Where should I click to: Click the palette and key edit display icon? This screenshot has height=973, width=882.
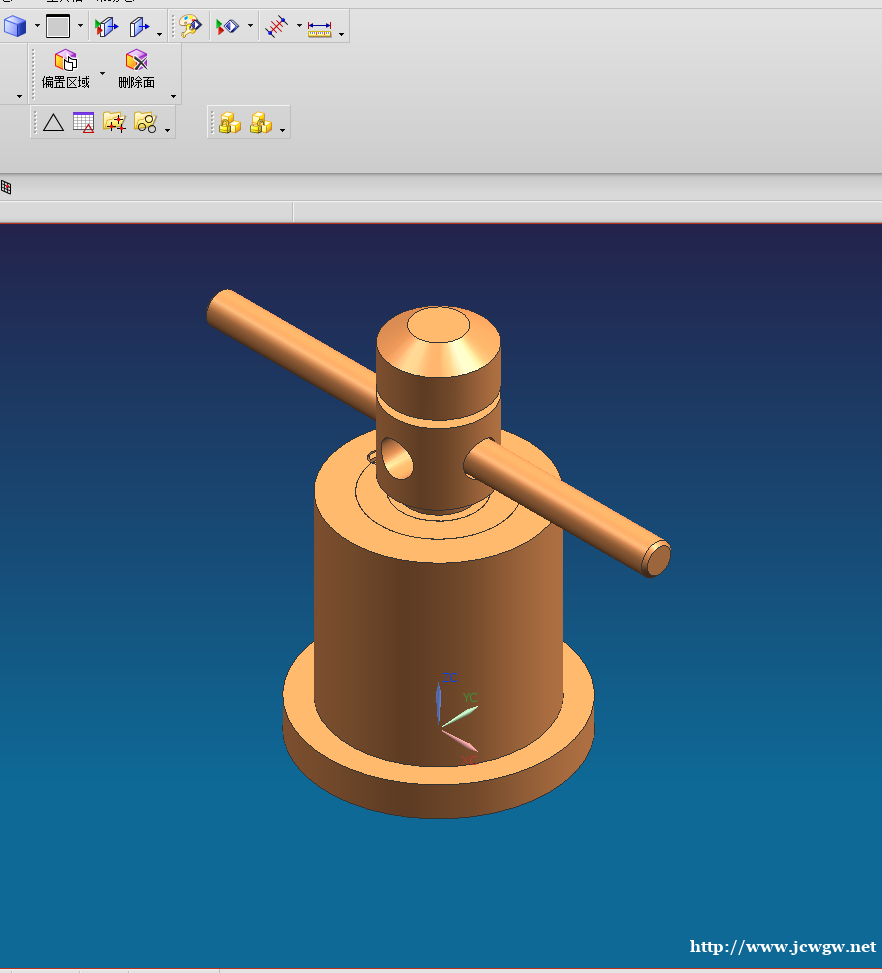190,27
